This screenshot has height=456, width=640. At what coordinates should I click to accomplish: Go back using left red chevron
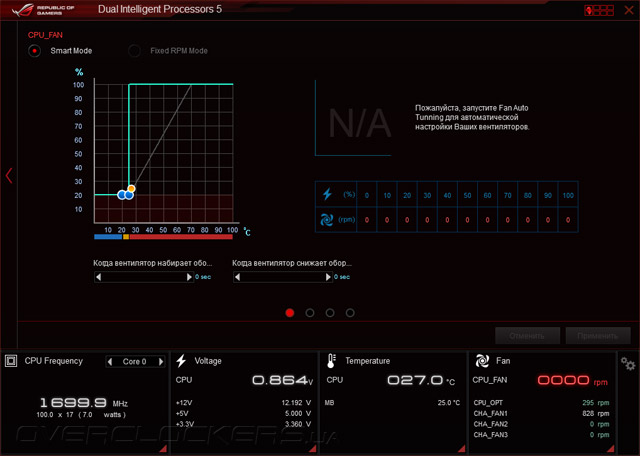[x=9, y=176]
